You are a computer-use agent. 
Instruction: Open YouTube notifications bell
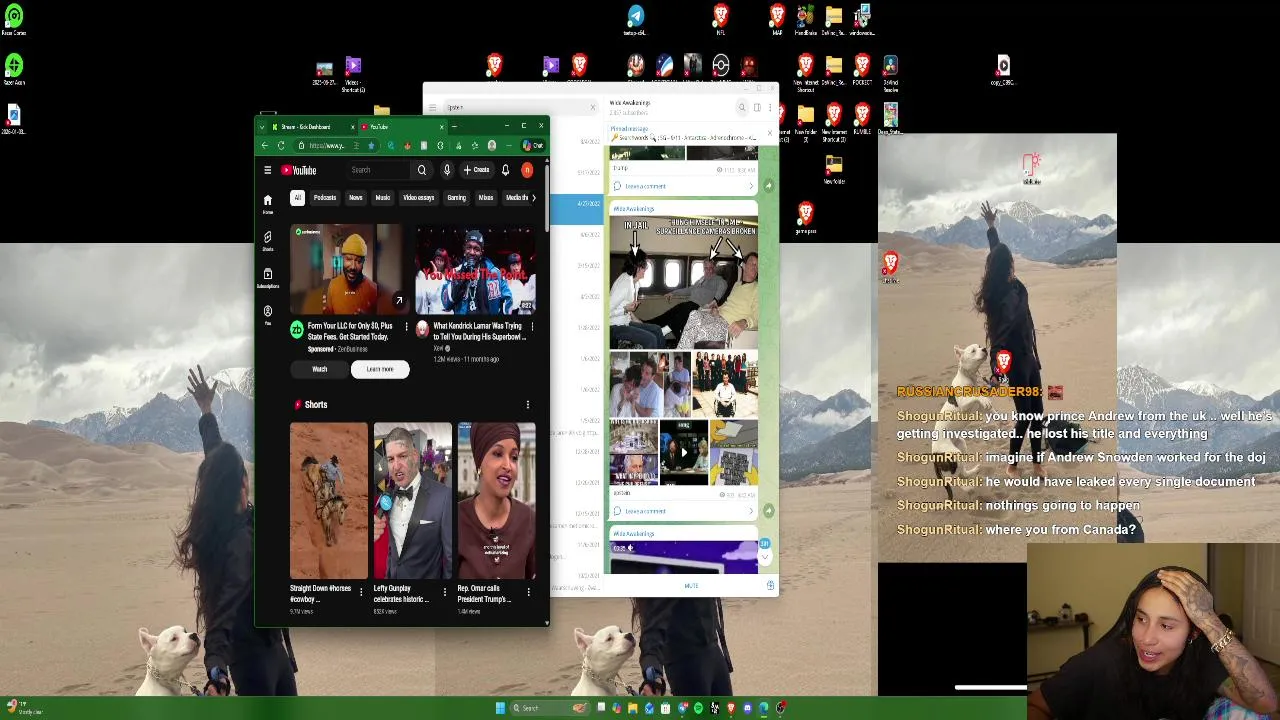pos(506,170)
